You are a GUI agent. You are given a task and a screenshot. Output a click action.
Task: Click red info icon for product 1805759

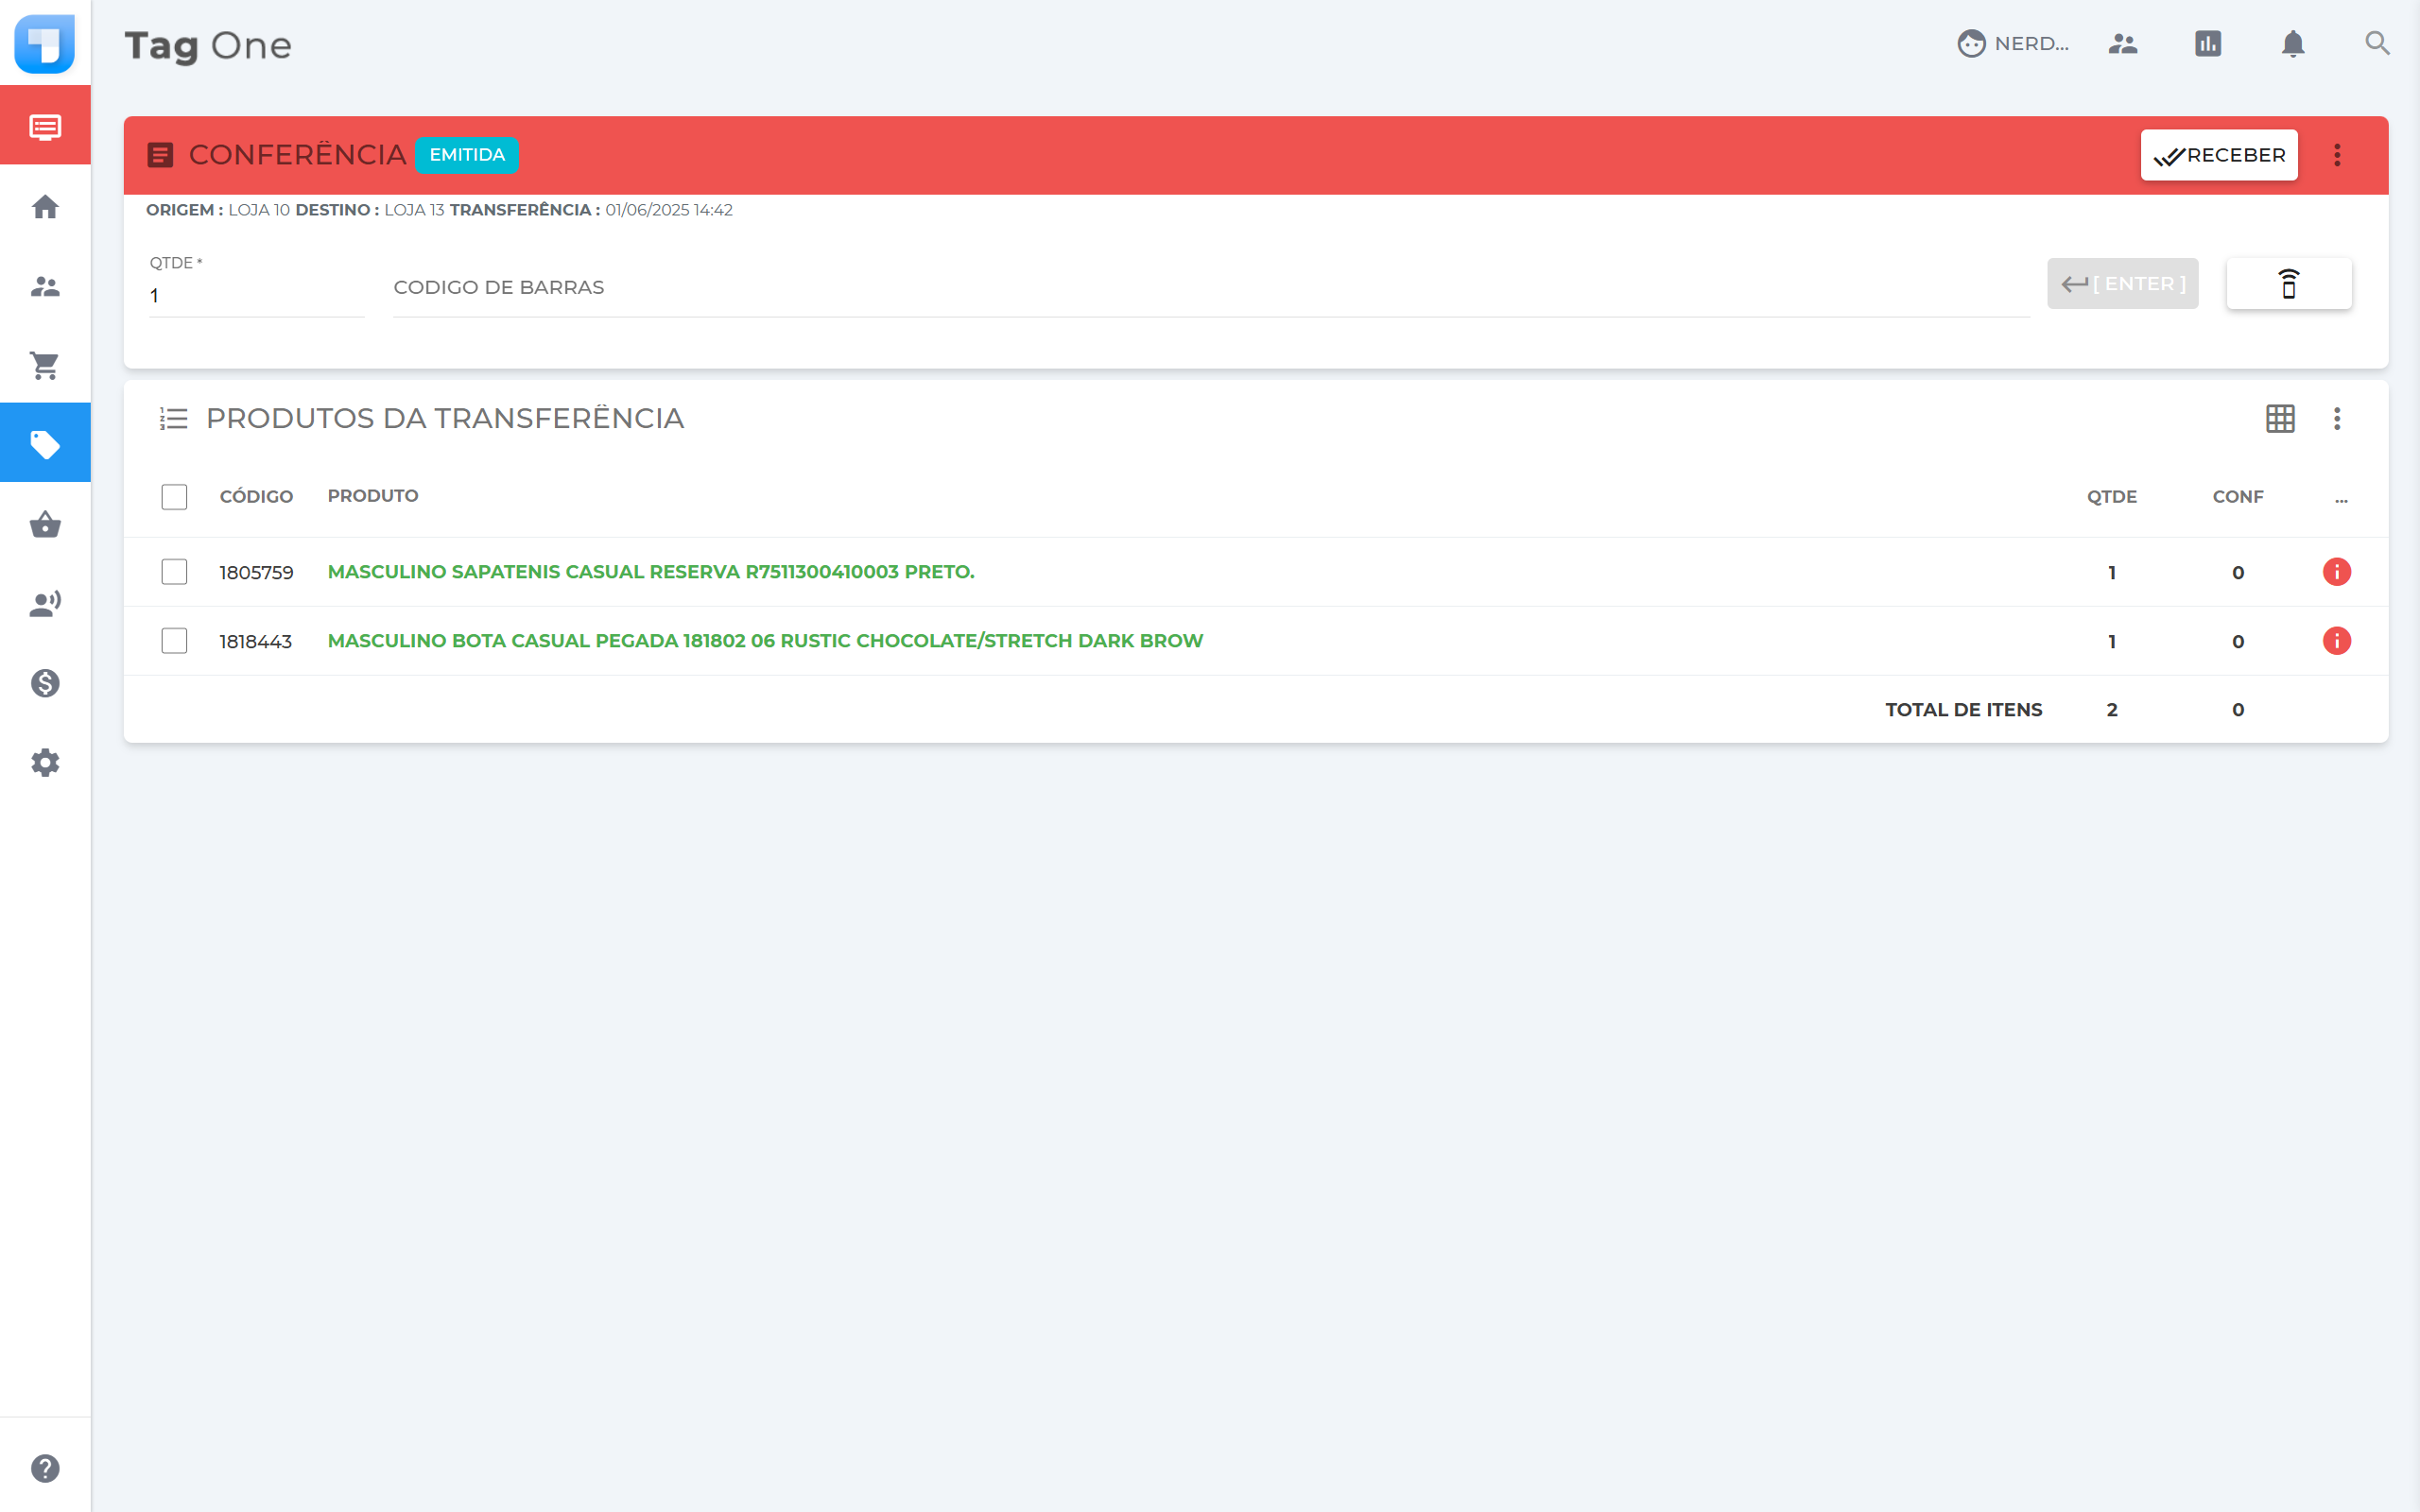point(2336,572)
